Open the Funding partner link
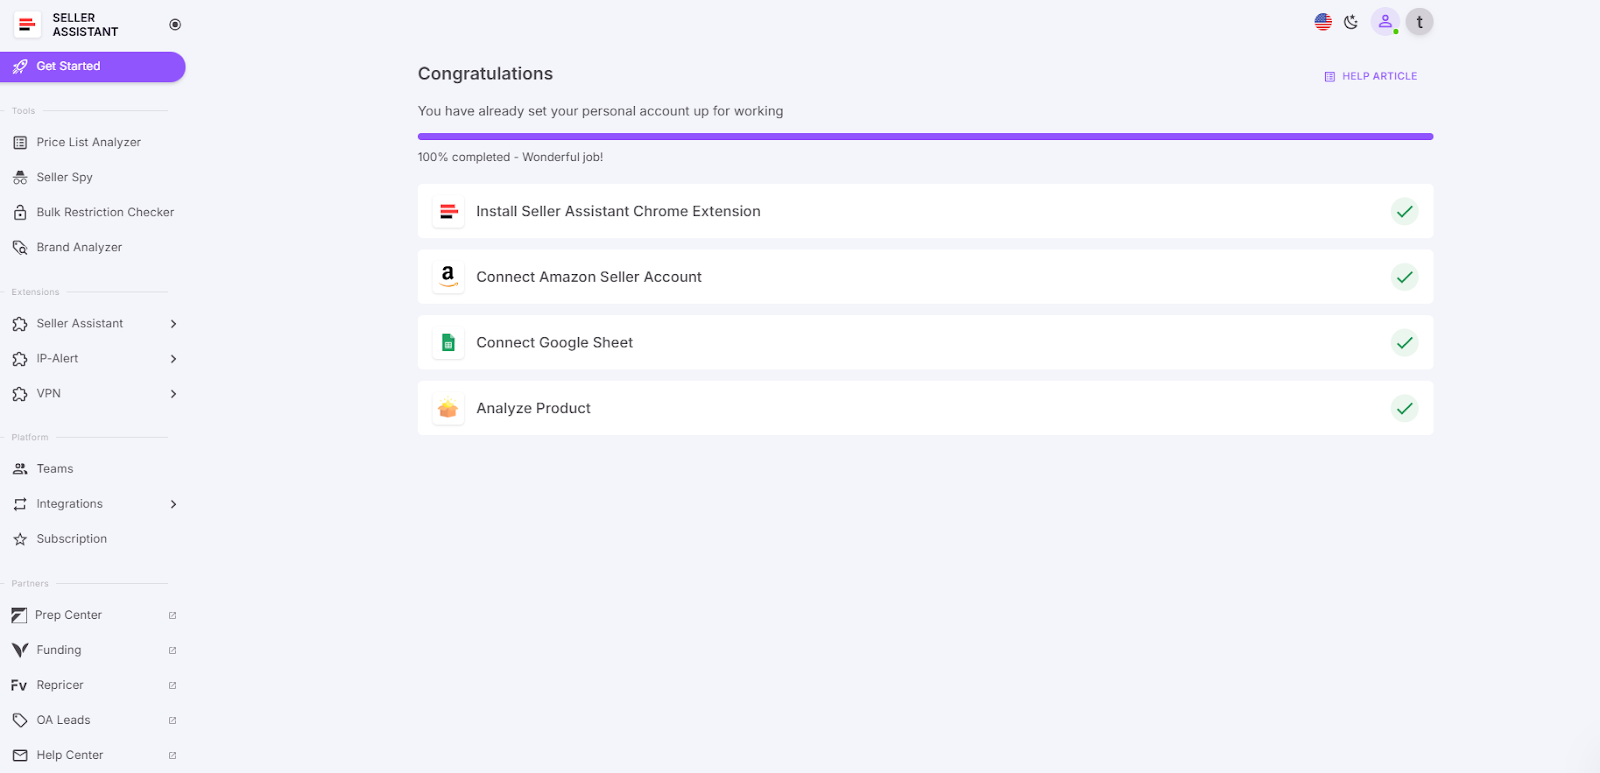 tap(58, 649)
